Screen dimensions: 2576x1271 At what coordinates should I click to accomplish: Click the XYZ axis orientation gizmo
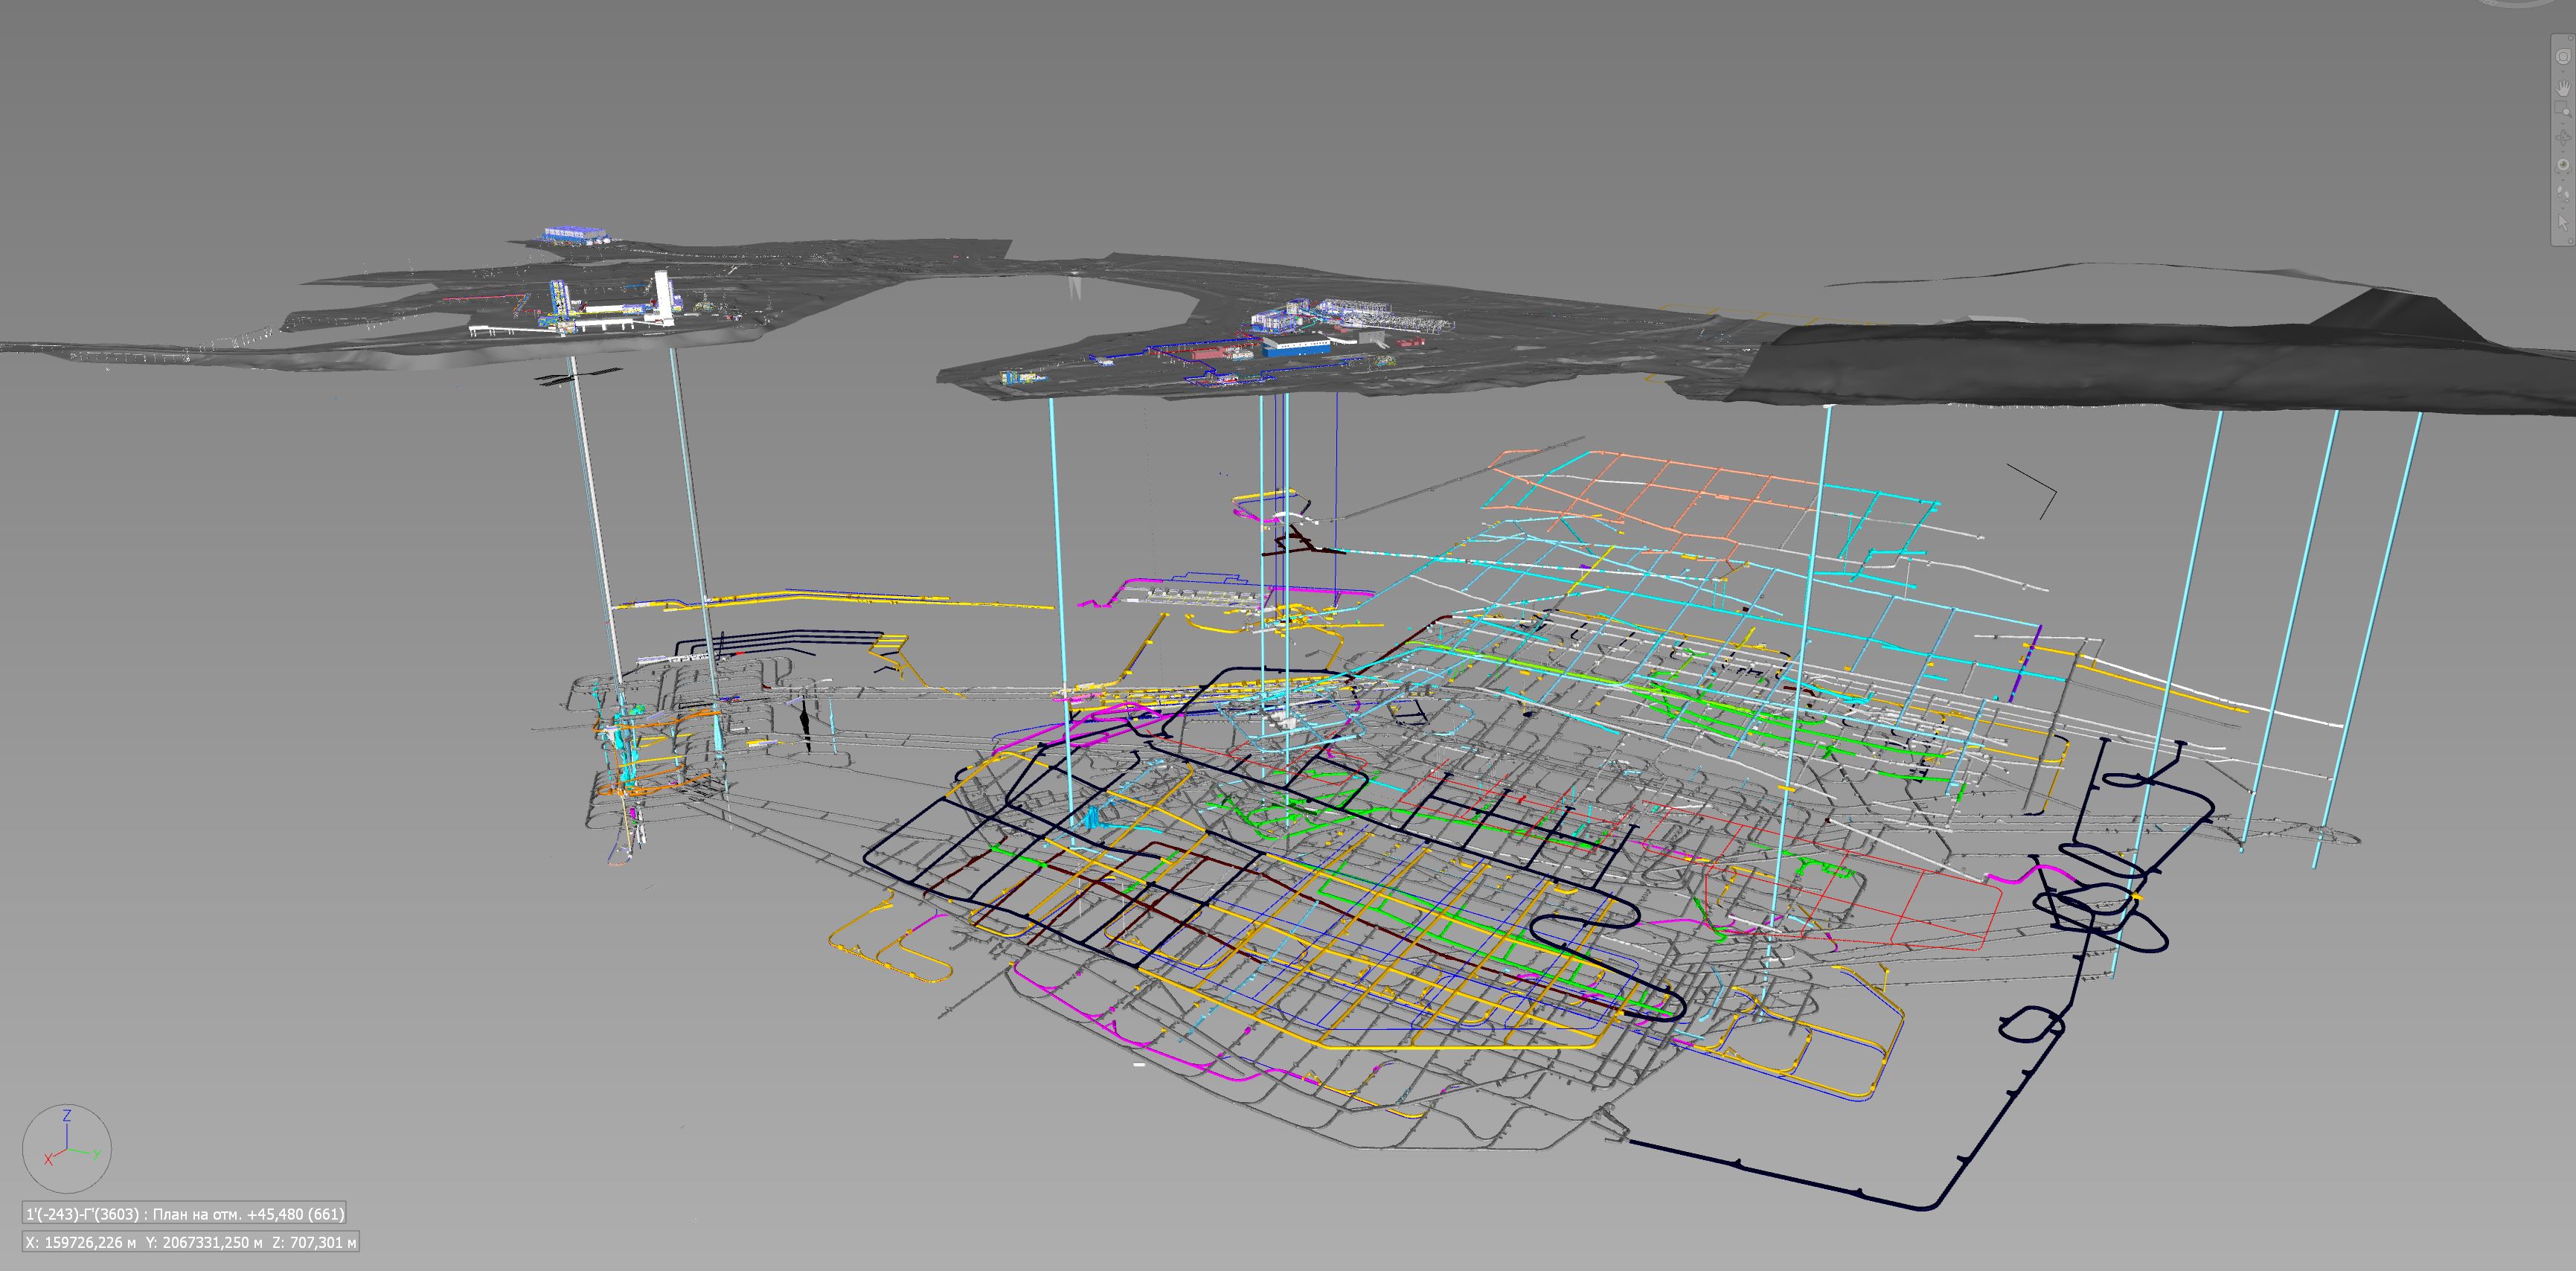click(67, 1149)
